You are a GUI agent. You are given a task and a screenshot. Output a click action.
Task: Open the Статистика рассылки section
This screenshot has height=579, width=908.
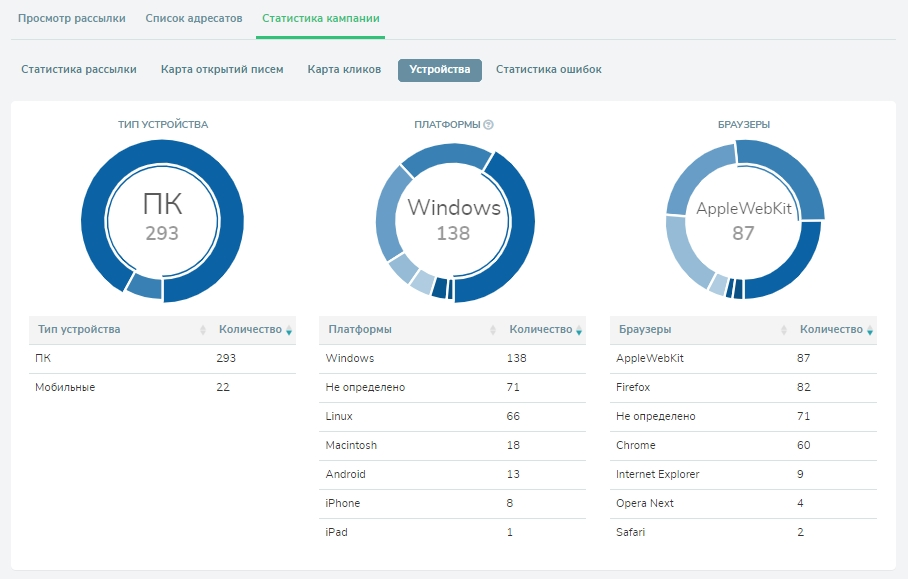tap(79, 69)
